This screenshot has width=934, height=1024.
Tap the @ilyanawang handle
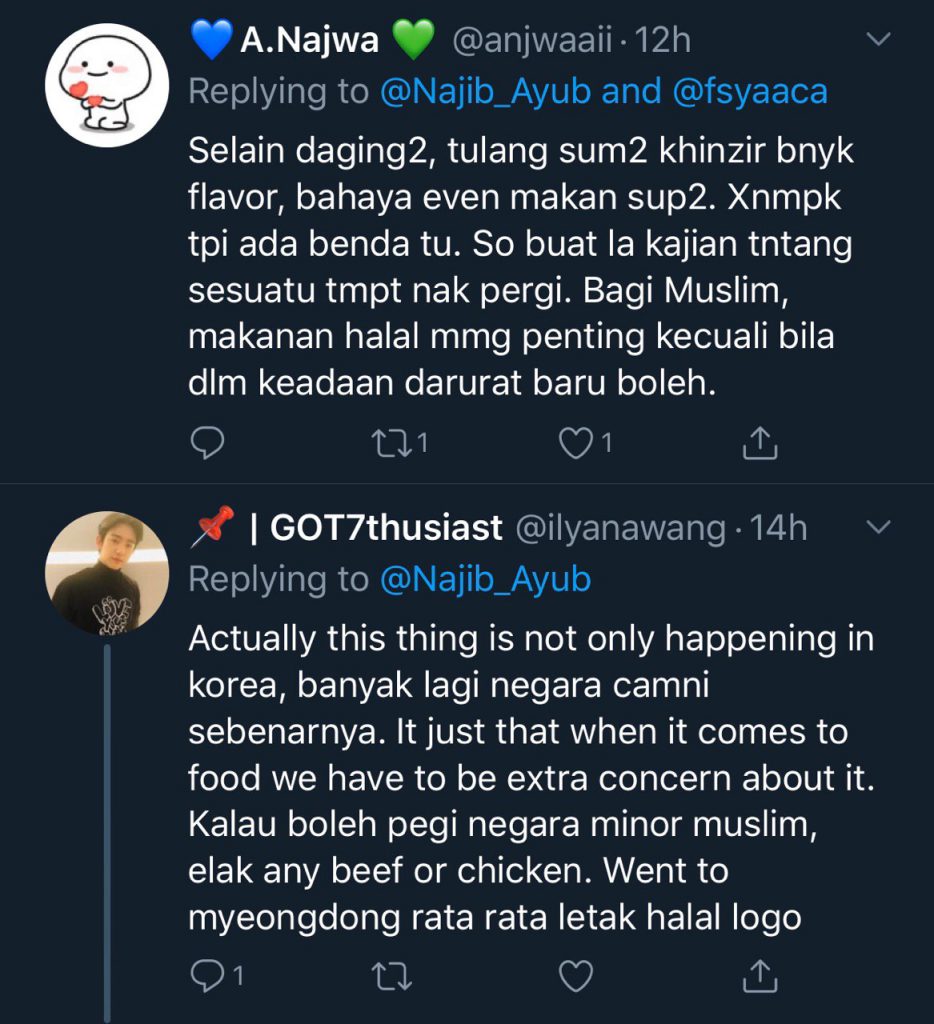tap(620, 528)
